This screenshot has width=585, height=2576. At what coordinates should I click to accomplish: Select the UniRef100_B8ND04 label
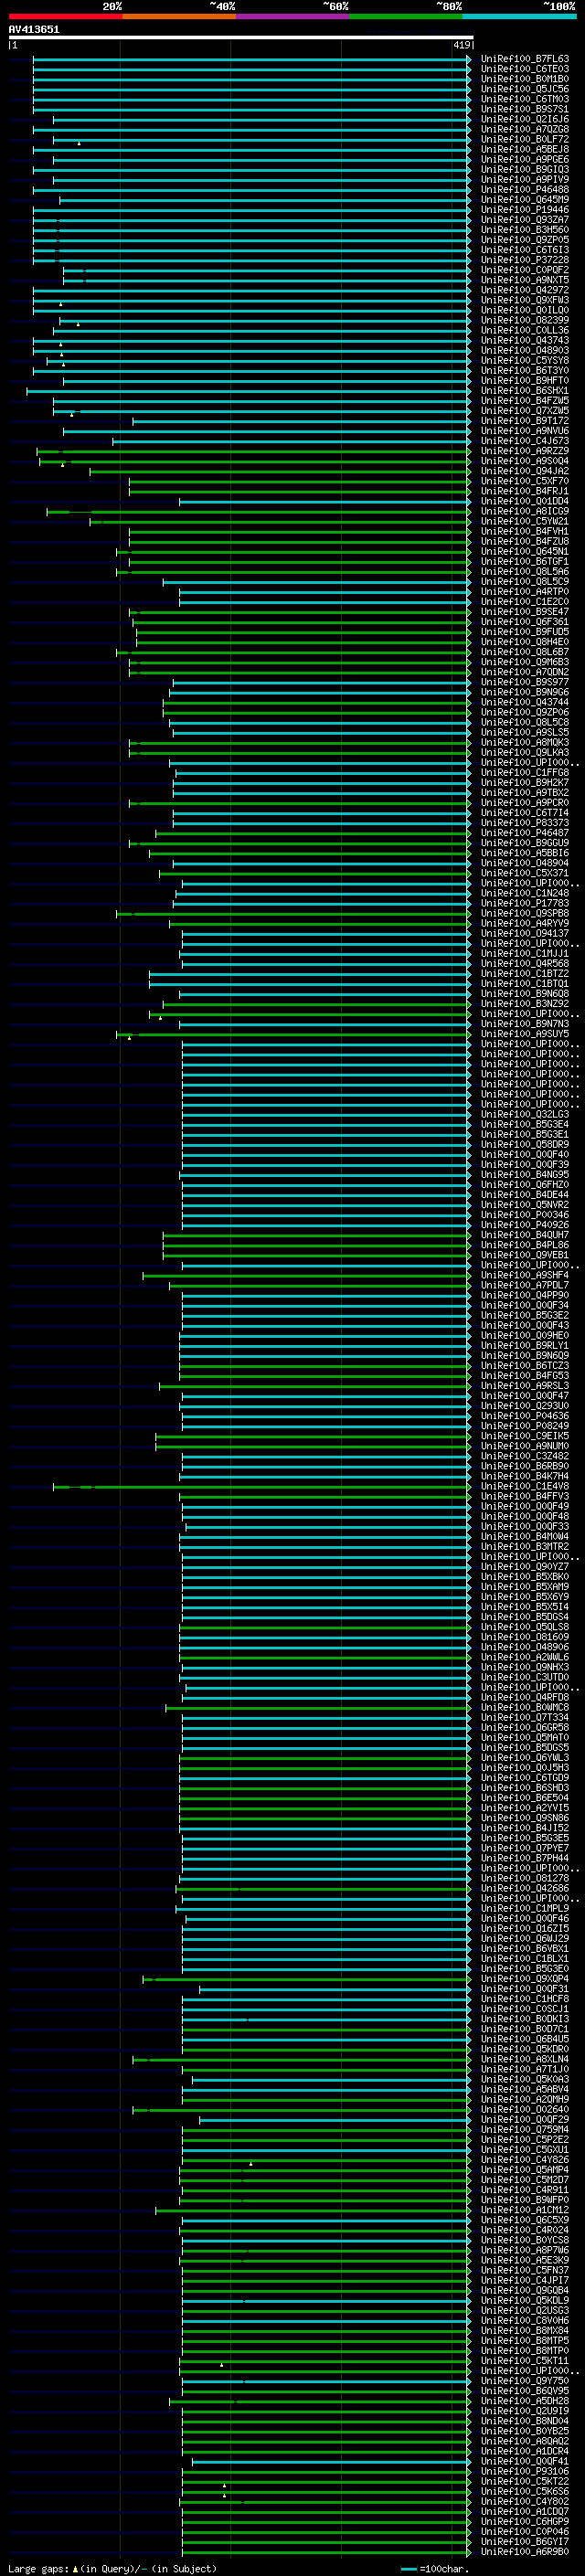(525, 2421)
